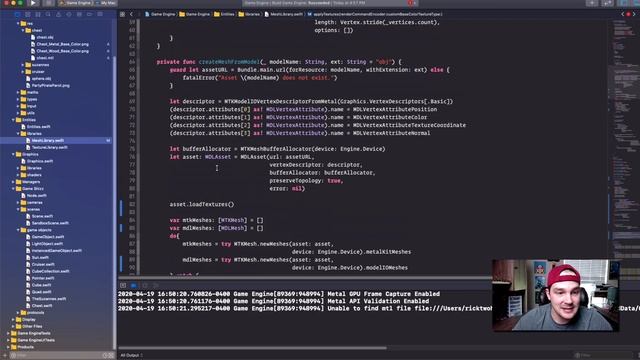Open the related items grid icon
The width and height of the screenshot is (640, 360).
tap(122, 14)
